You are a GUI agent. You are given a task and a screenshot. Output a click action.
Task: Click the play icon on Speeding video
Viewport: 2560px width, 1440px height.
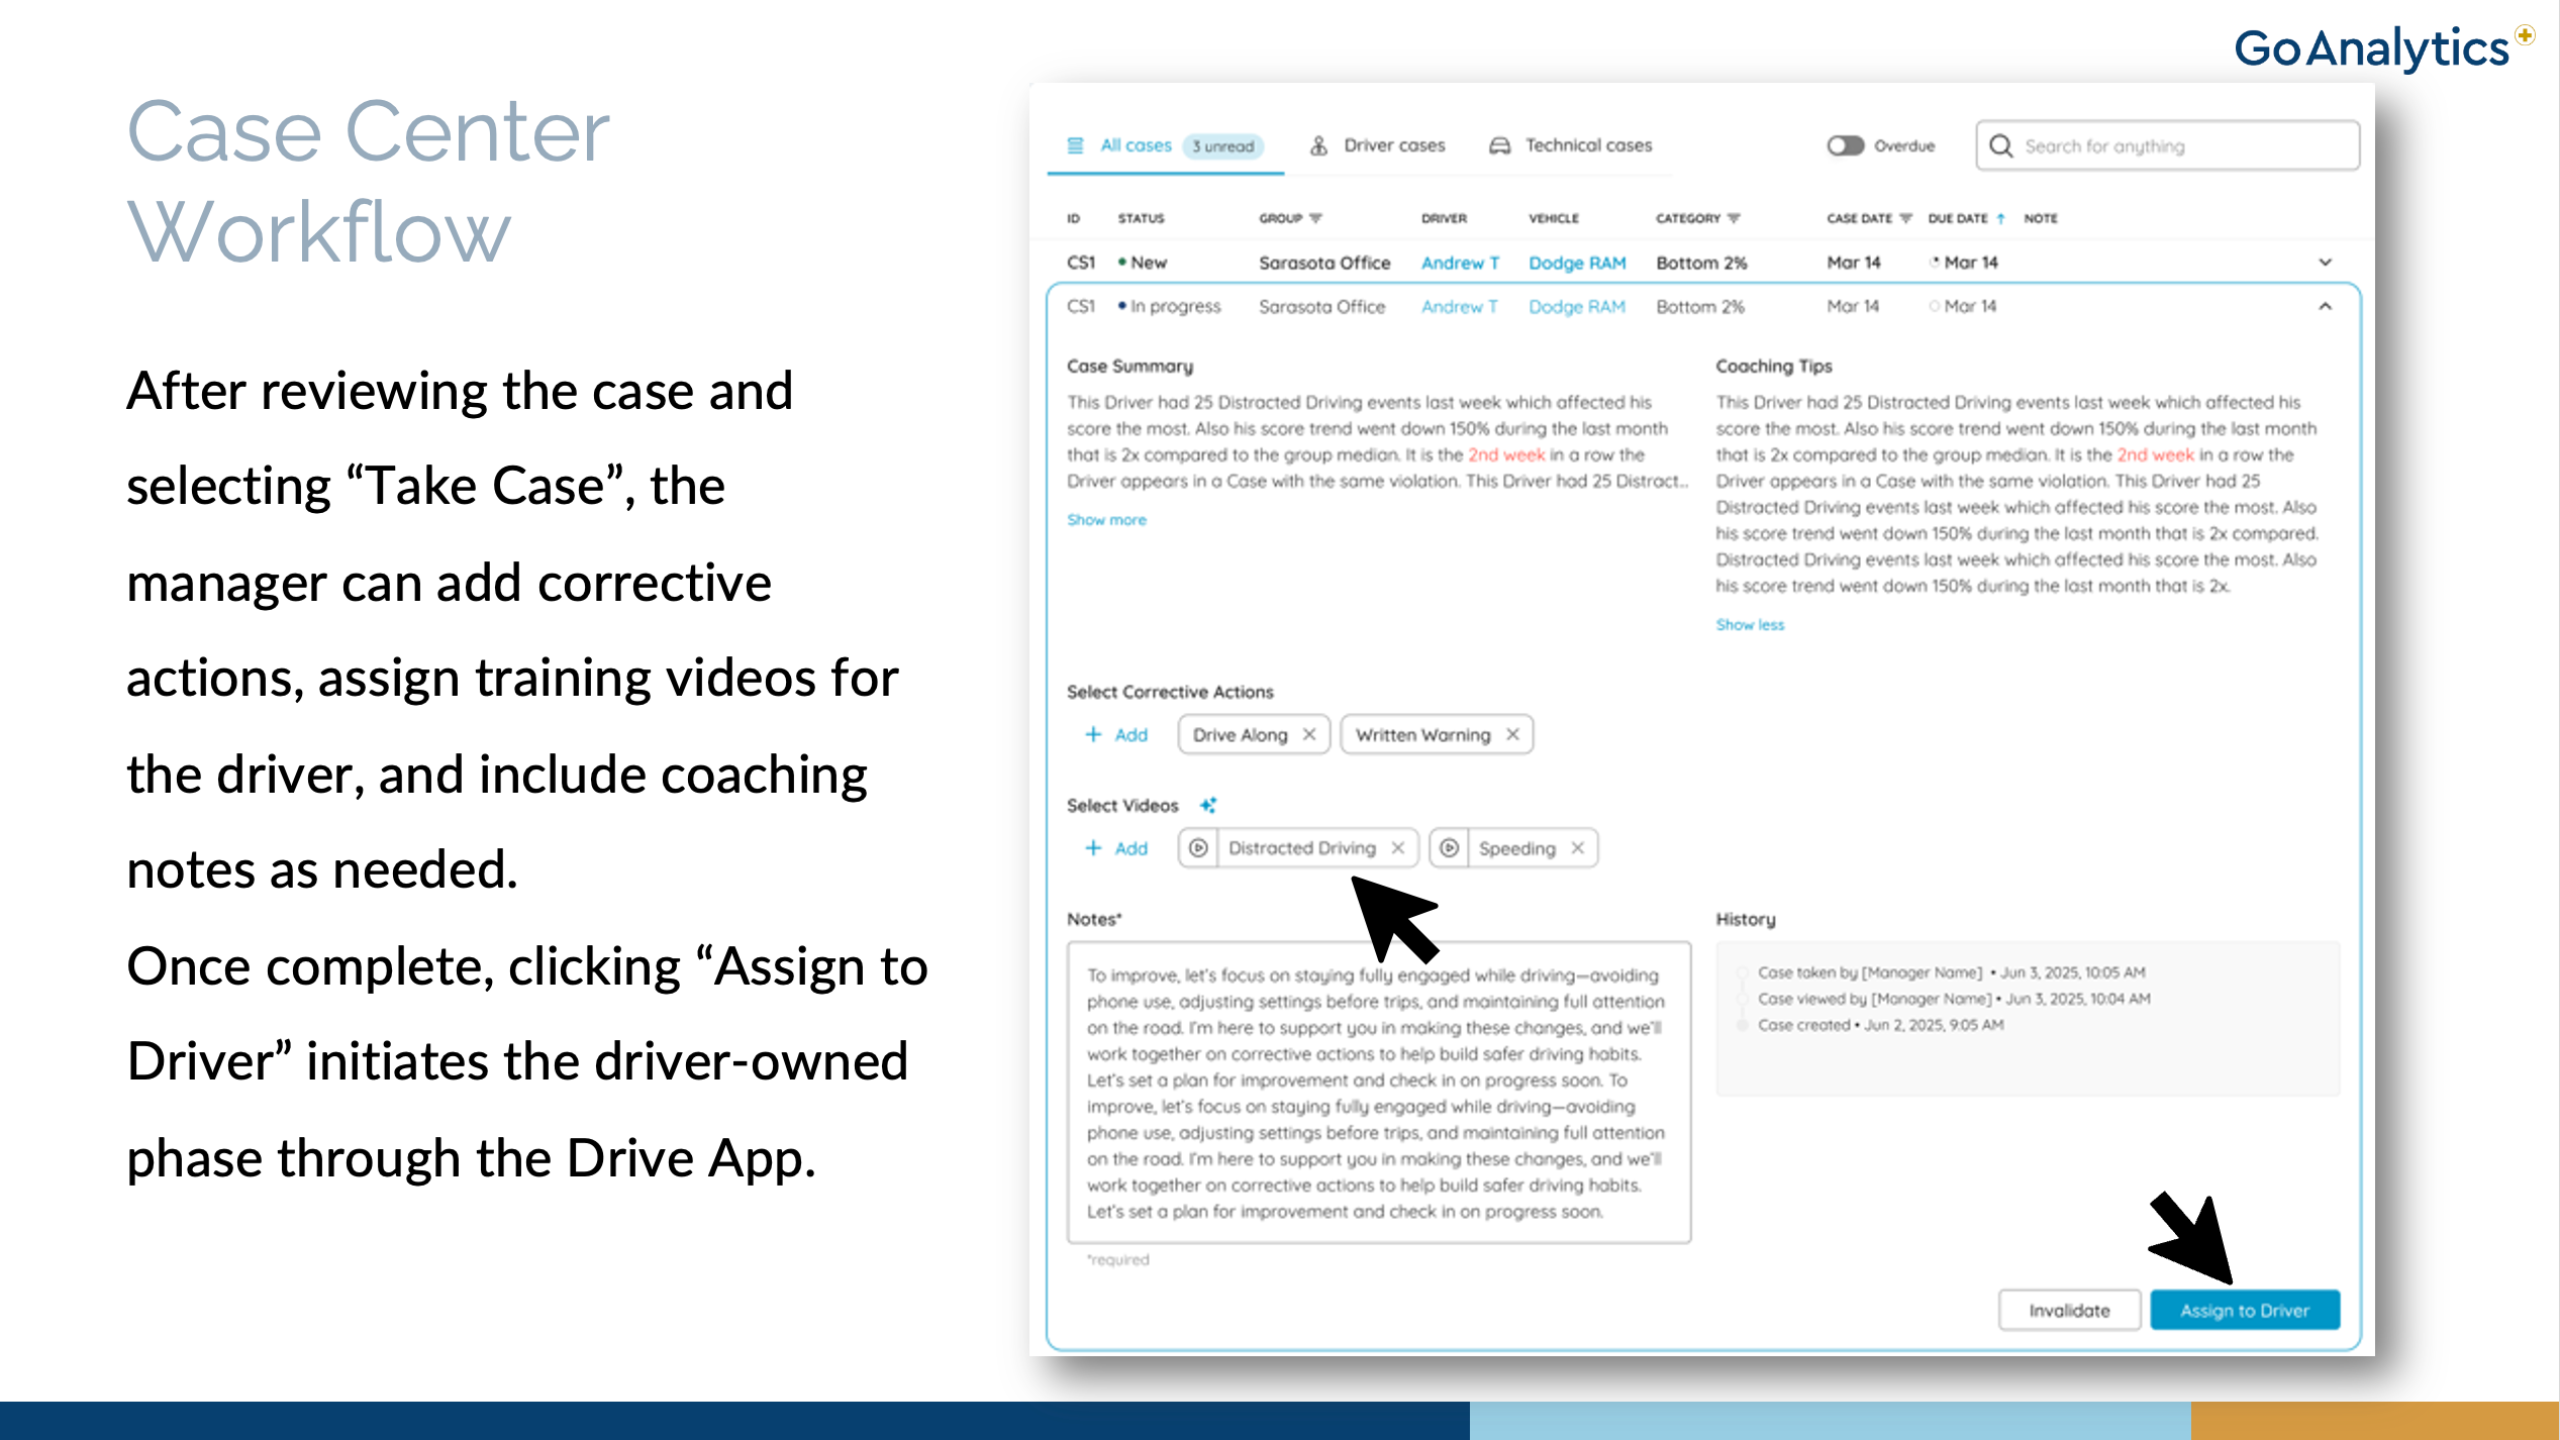(1449, 848)
